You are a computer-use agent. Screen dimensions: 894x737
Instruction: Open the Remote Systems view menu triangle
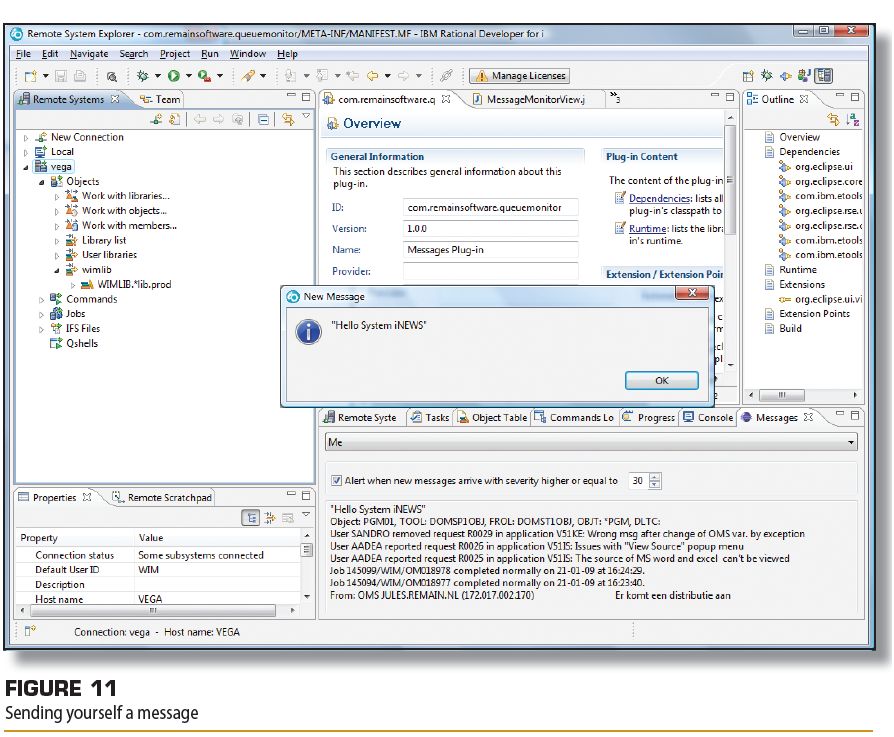coord(306,116)
